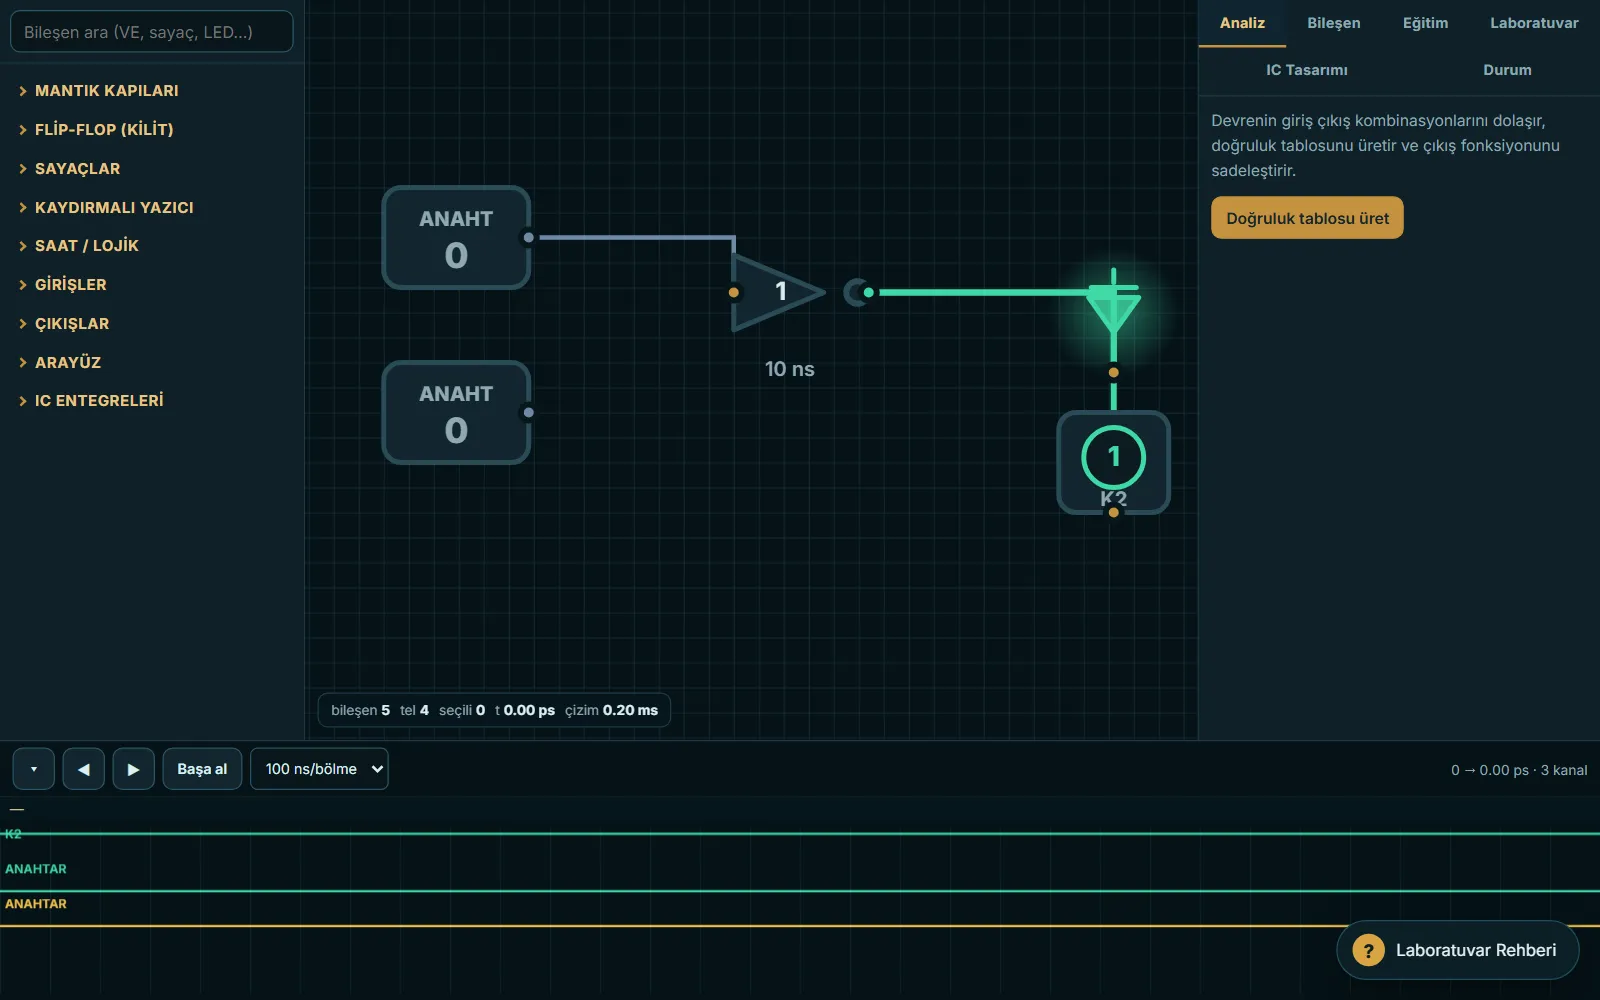
Task: Click Doğruluk tablosu üret button
Action: tap(1307, 218)
